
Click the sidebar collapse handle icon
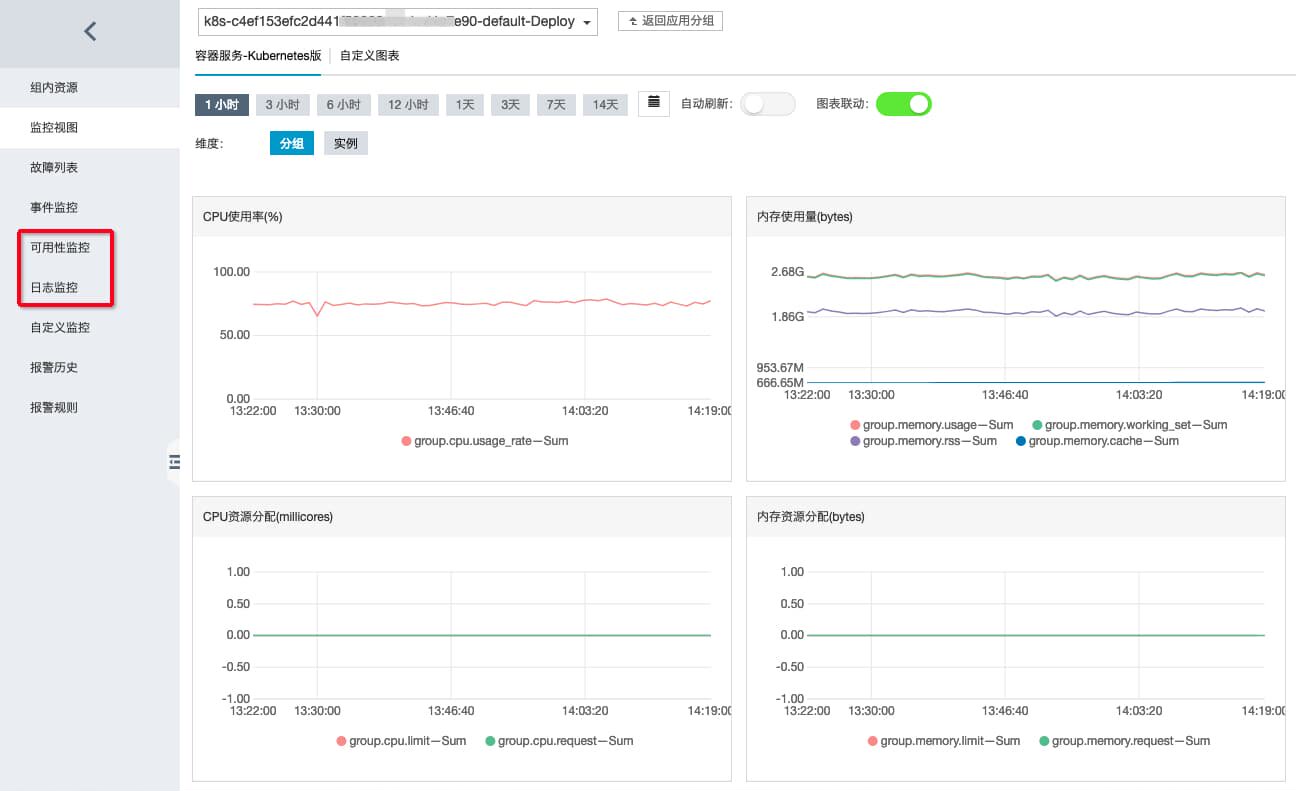tap(174, 461)
